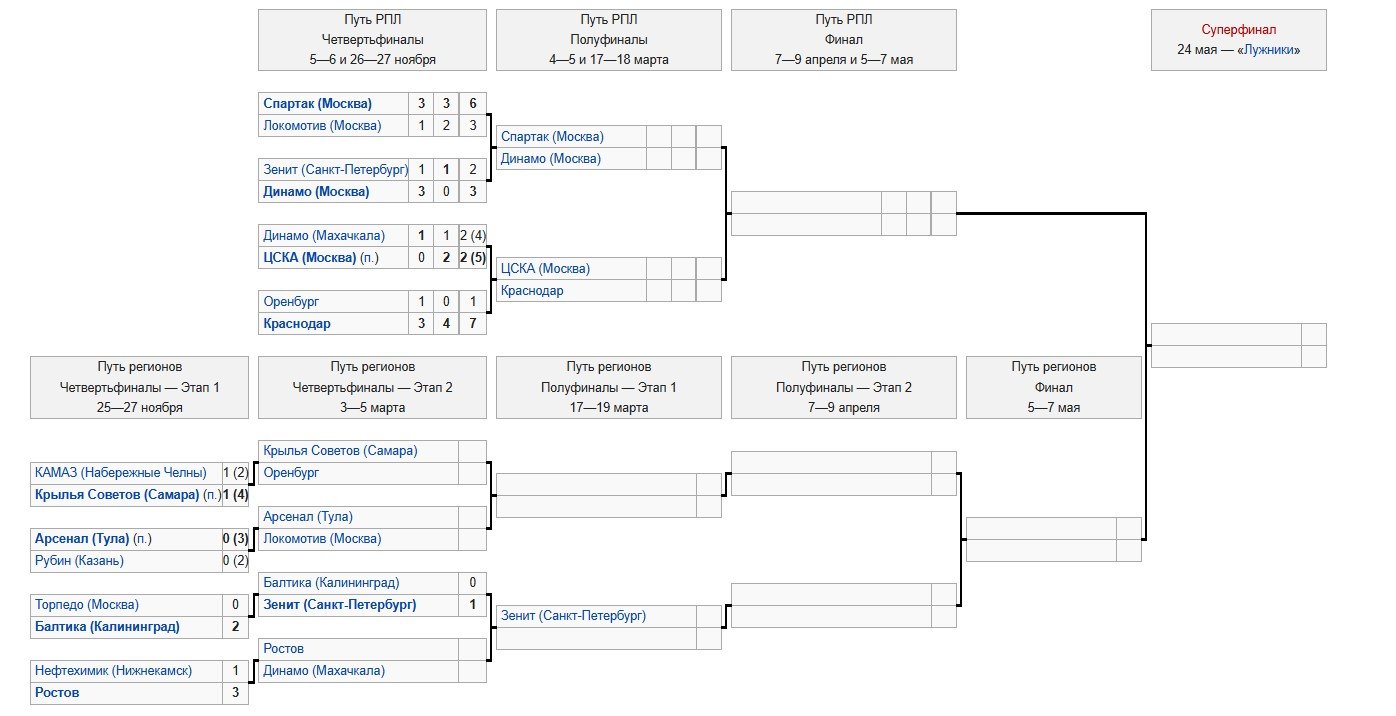
Task: Open bold ЦСКА (Москва) quarterfinal link
Action: 310,258
